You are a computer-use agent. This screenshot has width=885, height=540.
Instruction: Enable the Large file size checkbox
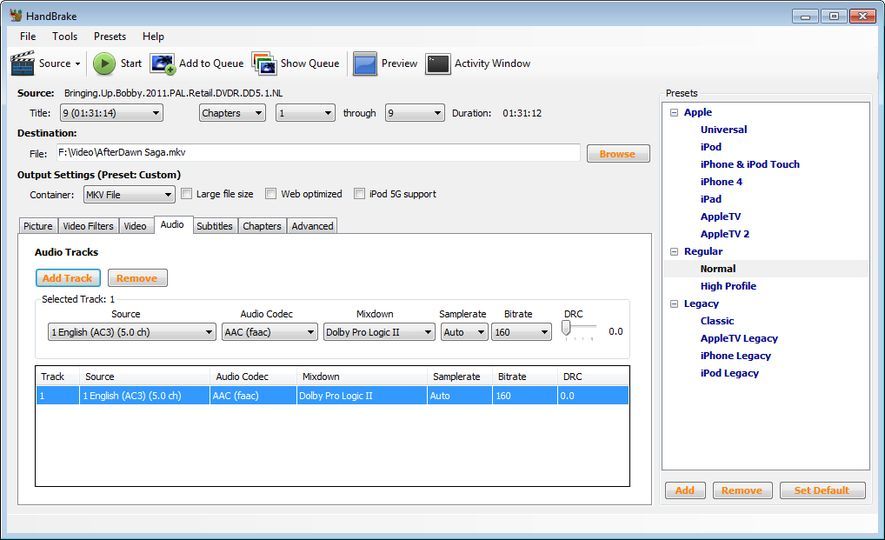pos(186,194)
